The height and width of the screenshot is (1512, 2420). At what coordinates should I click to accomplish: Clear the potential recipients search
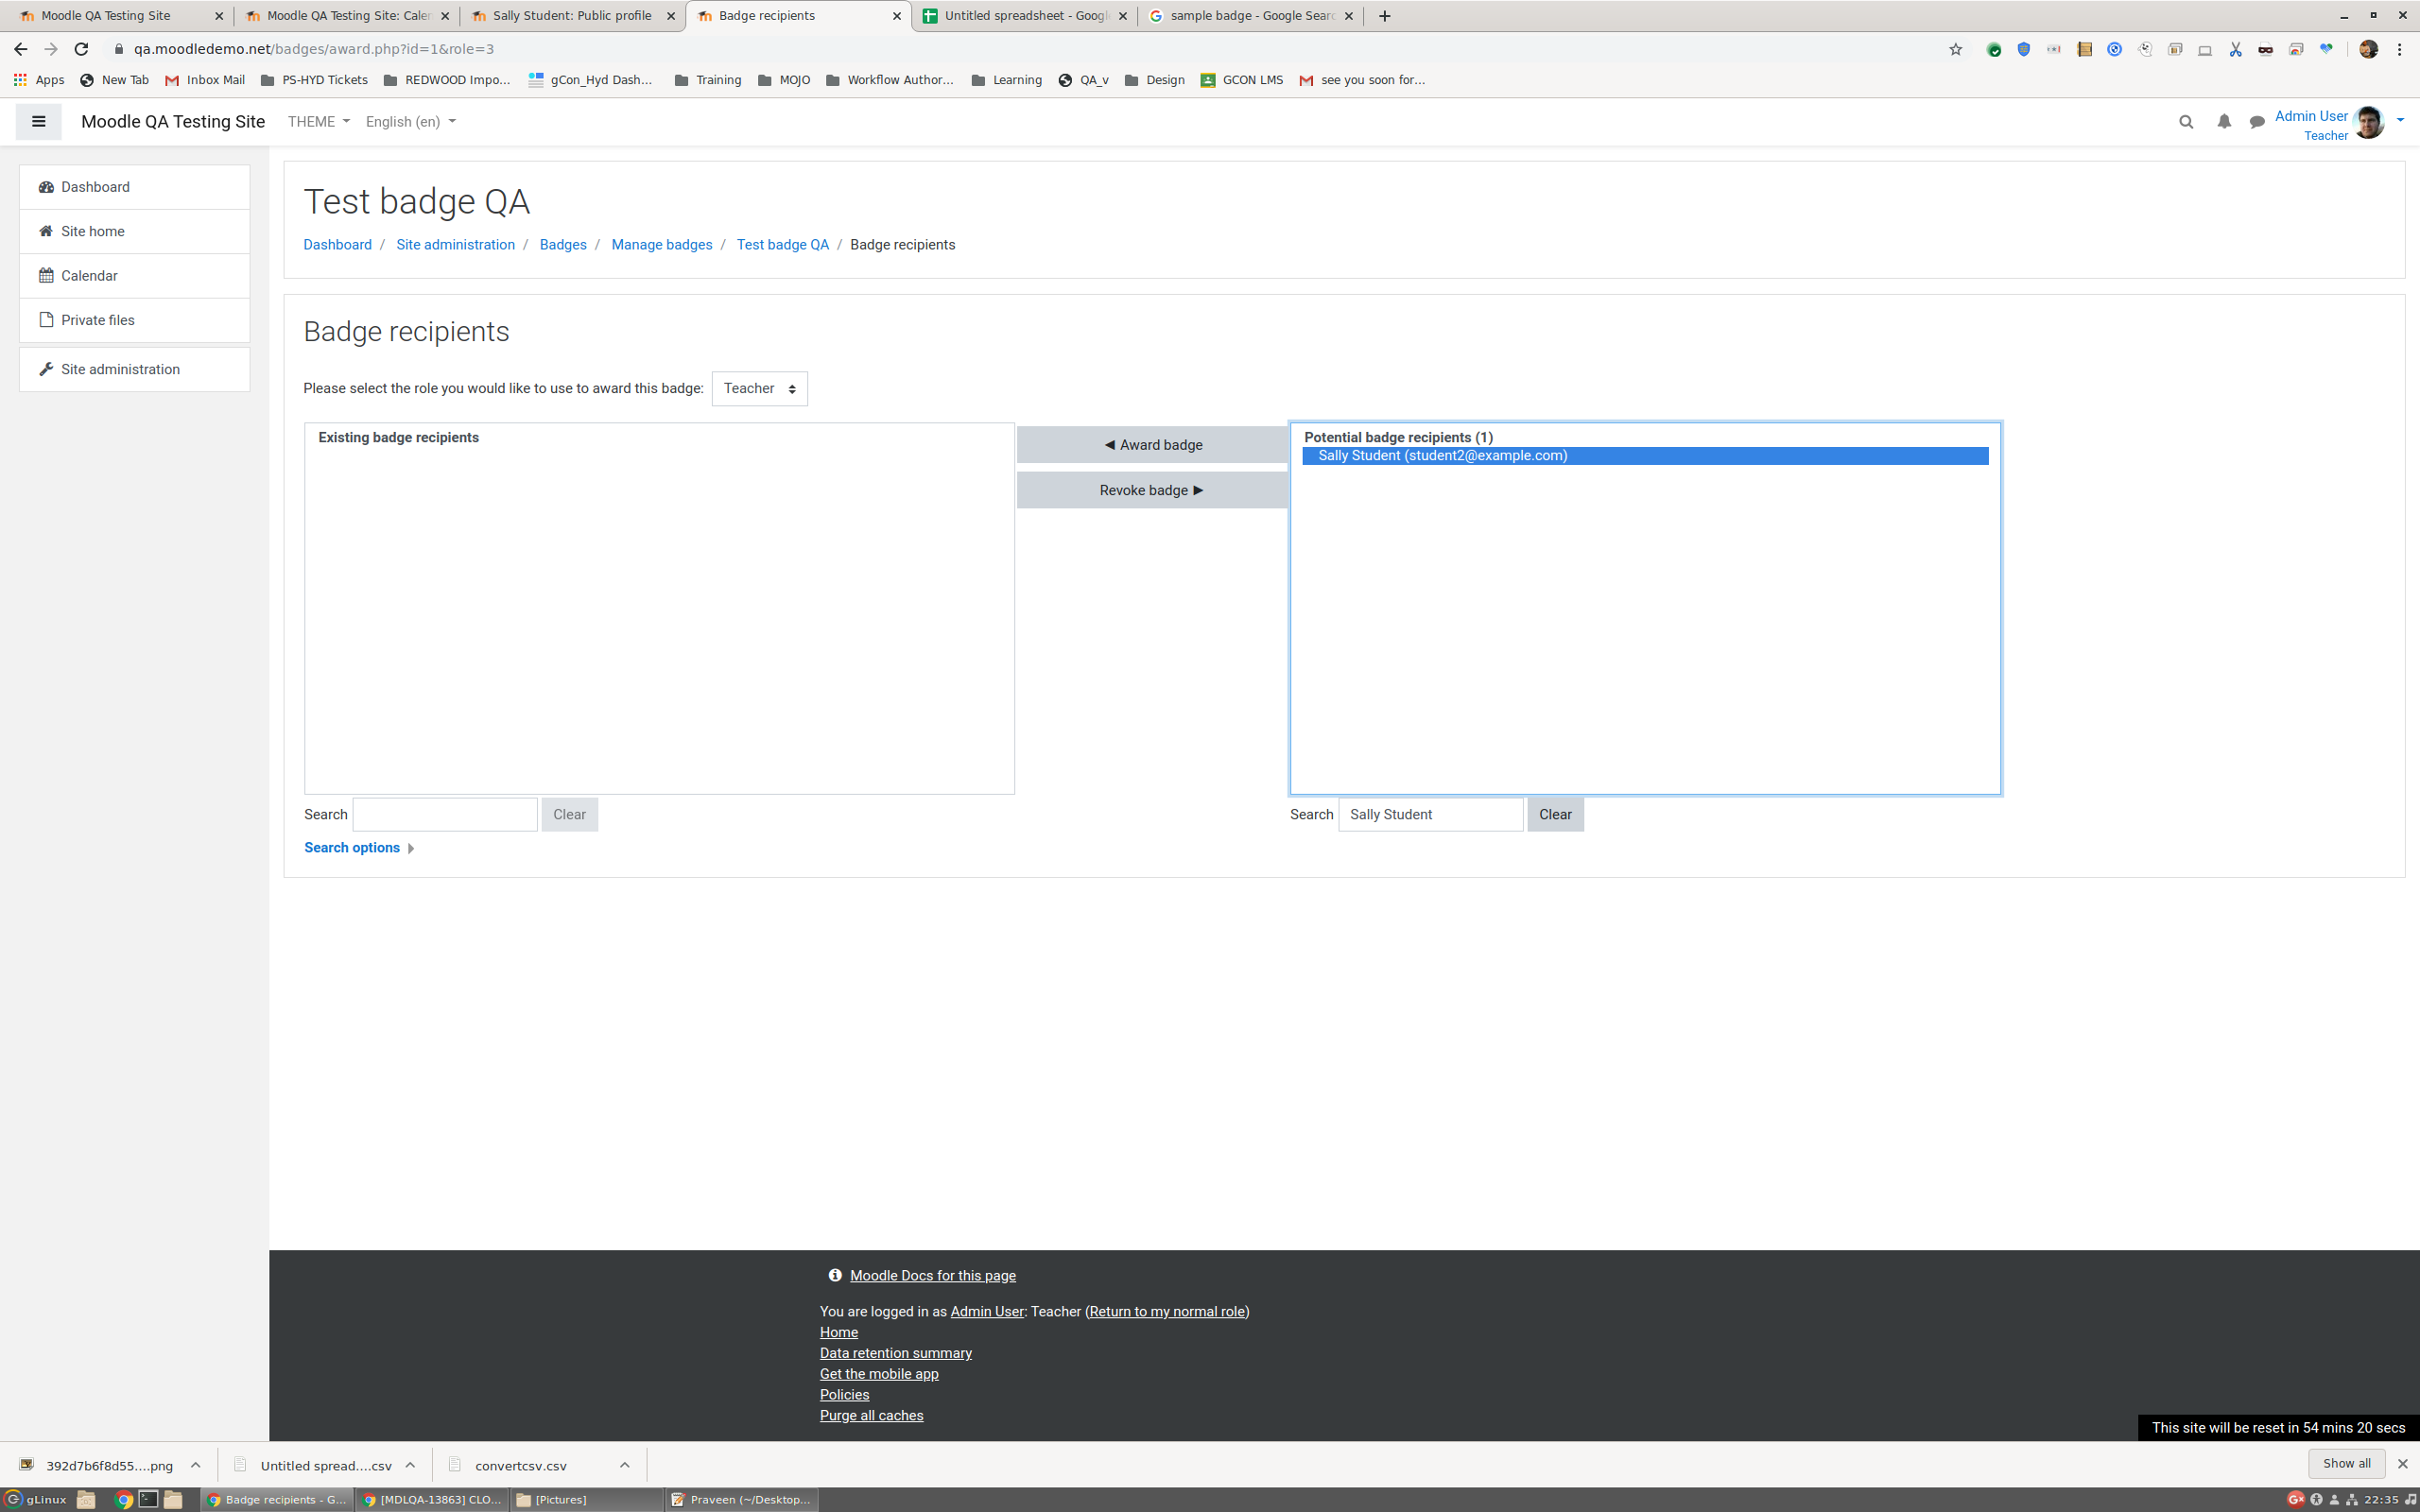click(1555, 814)
